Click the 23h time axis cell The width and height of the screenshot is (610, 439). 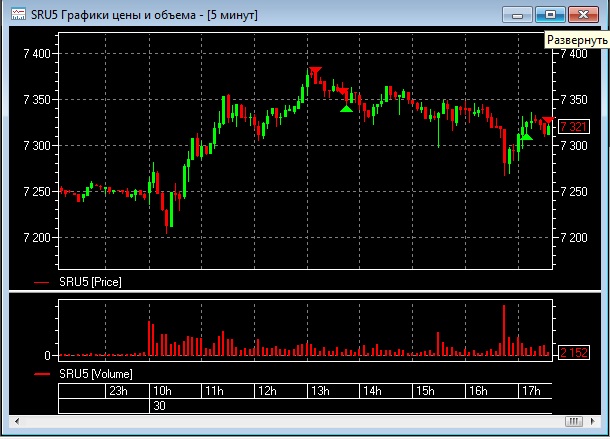coord(127,391)
